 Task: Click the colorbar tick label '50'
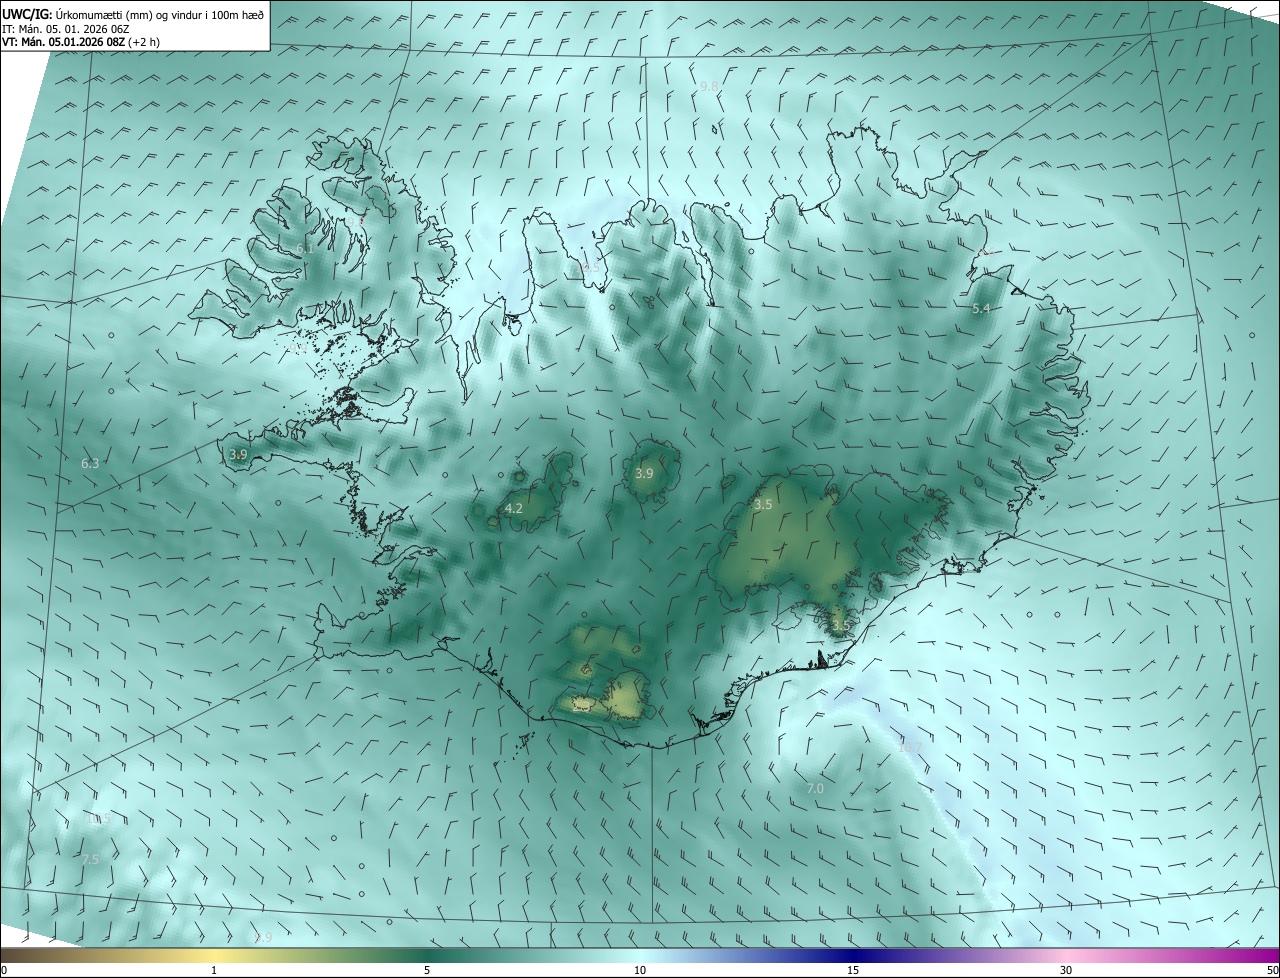coord(1272,970)
